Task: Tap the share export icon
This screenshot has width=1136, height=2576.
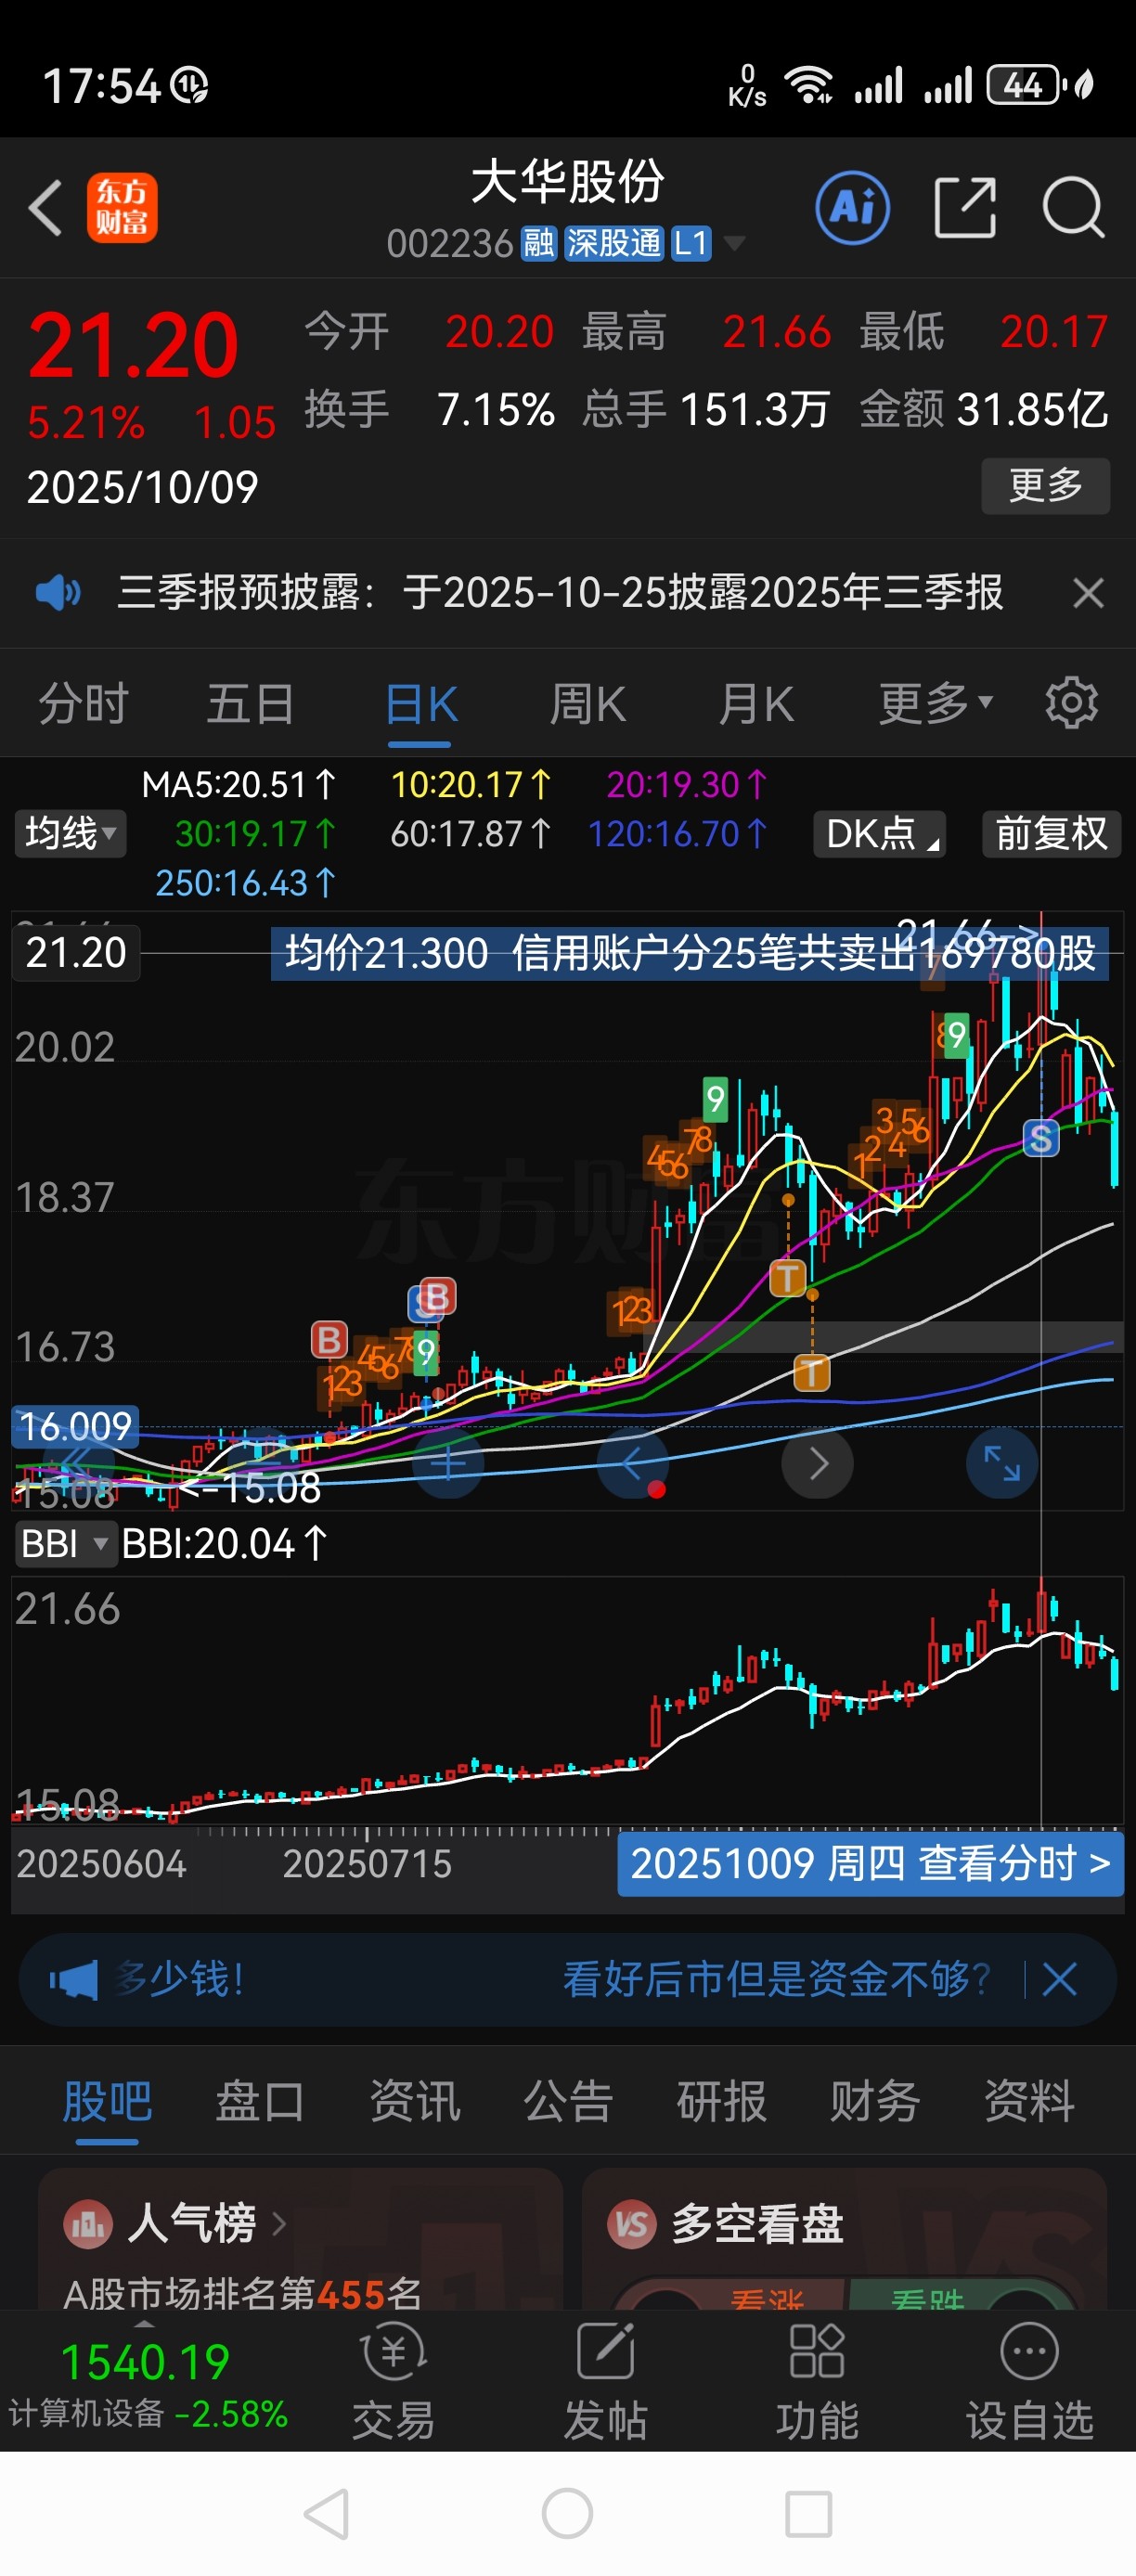Action: pyautogui.click(x=965, y=208)
